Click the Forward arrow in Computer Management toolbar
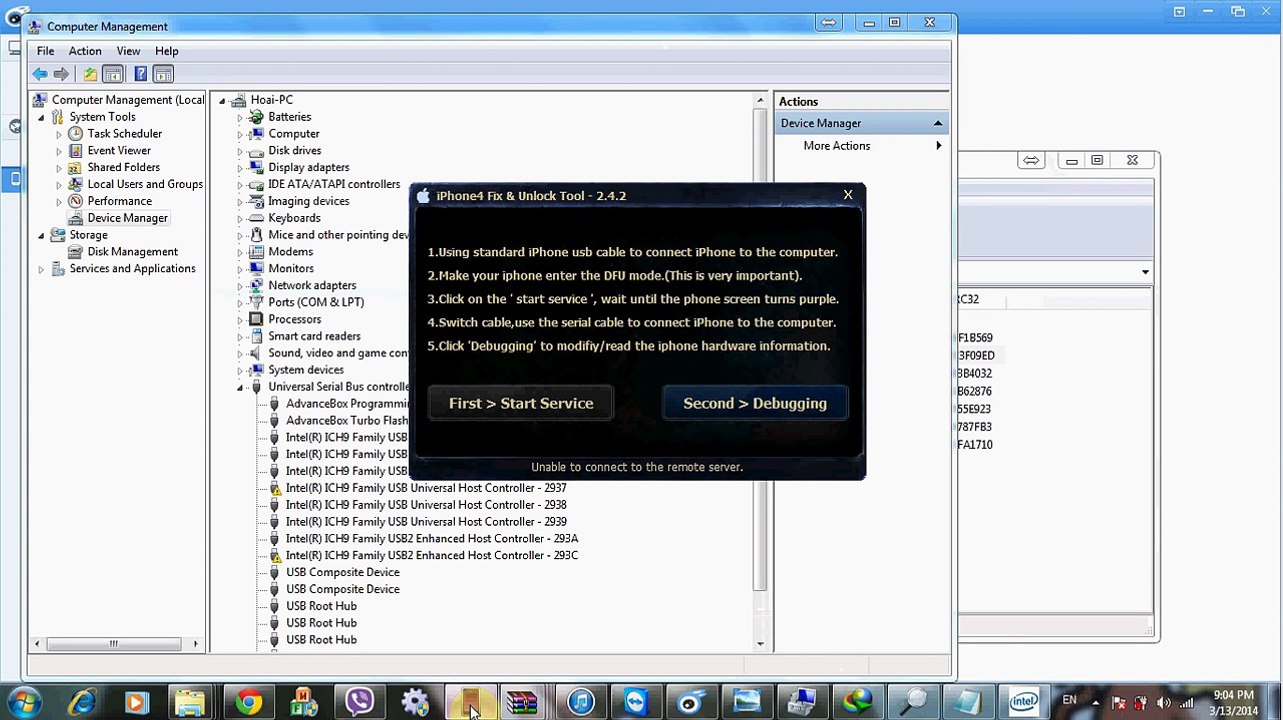 click(x=61, y=74)
